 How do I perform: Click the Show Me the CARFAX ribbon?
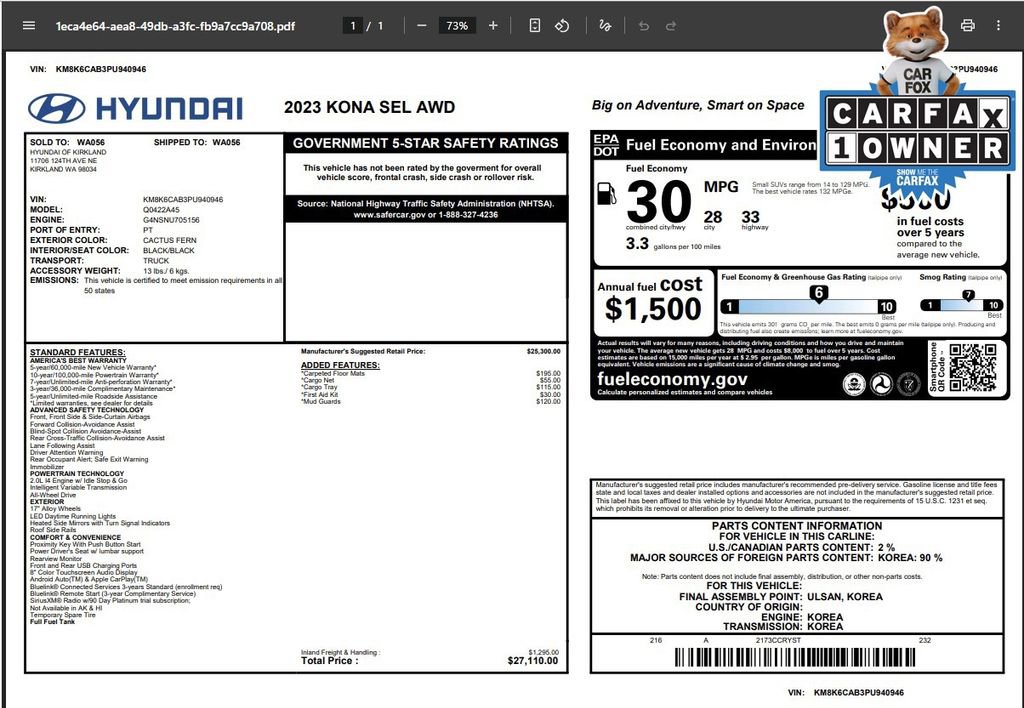click(917, 177)
